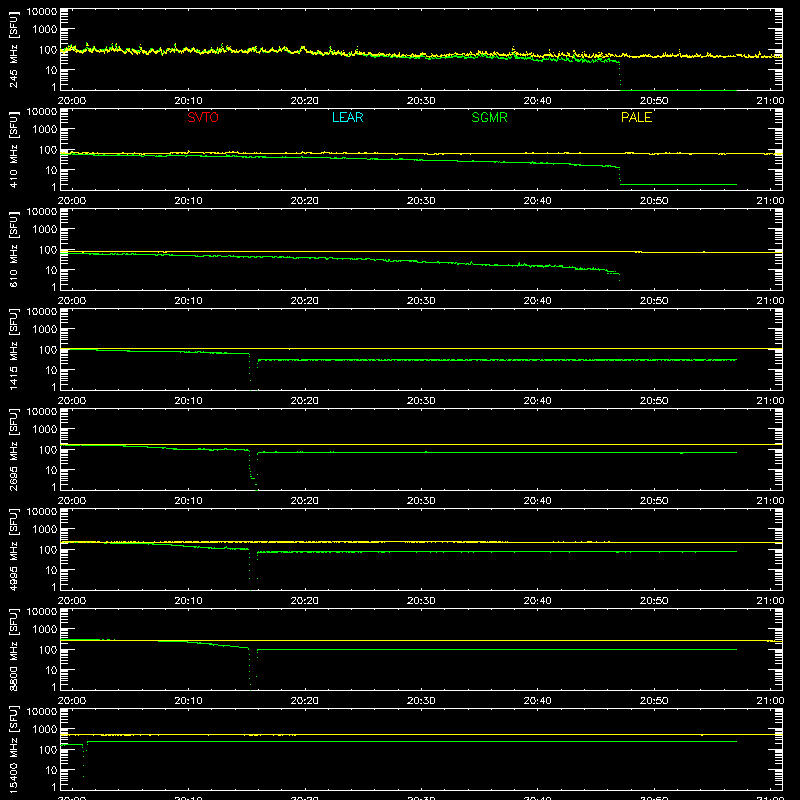Click 20:00 time label of 4995 MHz plot
Screen dimensions: 800x800
[71, 601]
